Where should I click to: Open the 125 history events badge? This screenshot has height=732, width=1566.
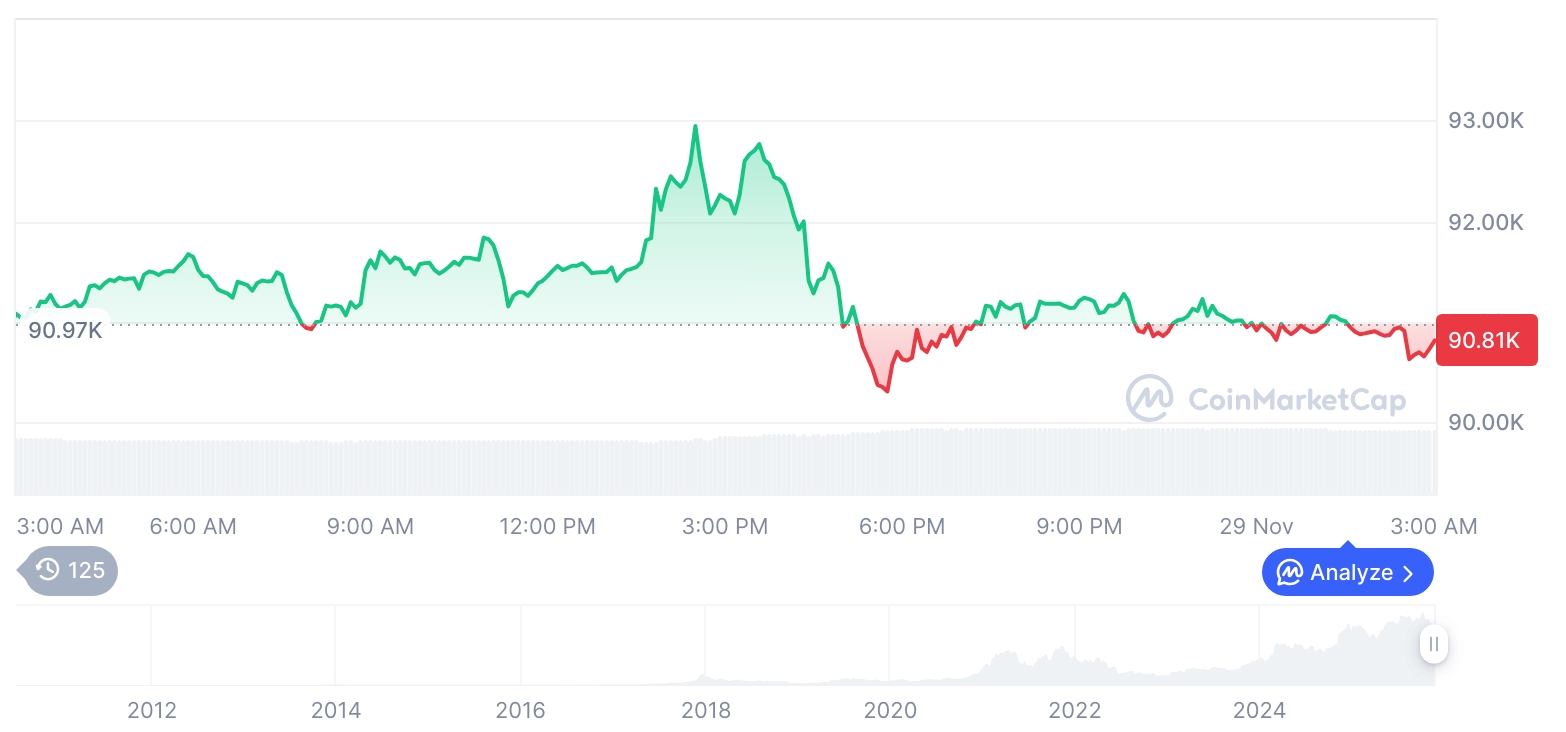click(70, 570)
